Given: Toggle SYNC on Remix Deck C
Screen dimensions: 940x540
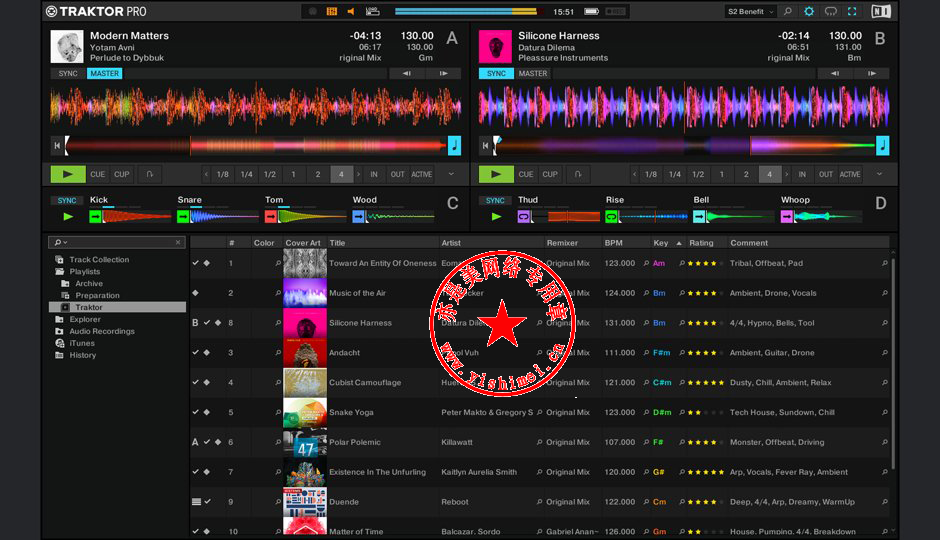Looking at the screenshot, I should (67, 201).
